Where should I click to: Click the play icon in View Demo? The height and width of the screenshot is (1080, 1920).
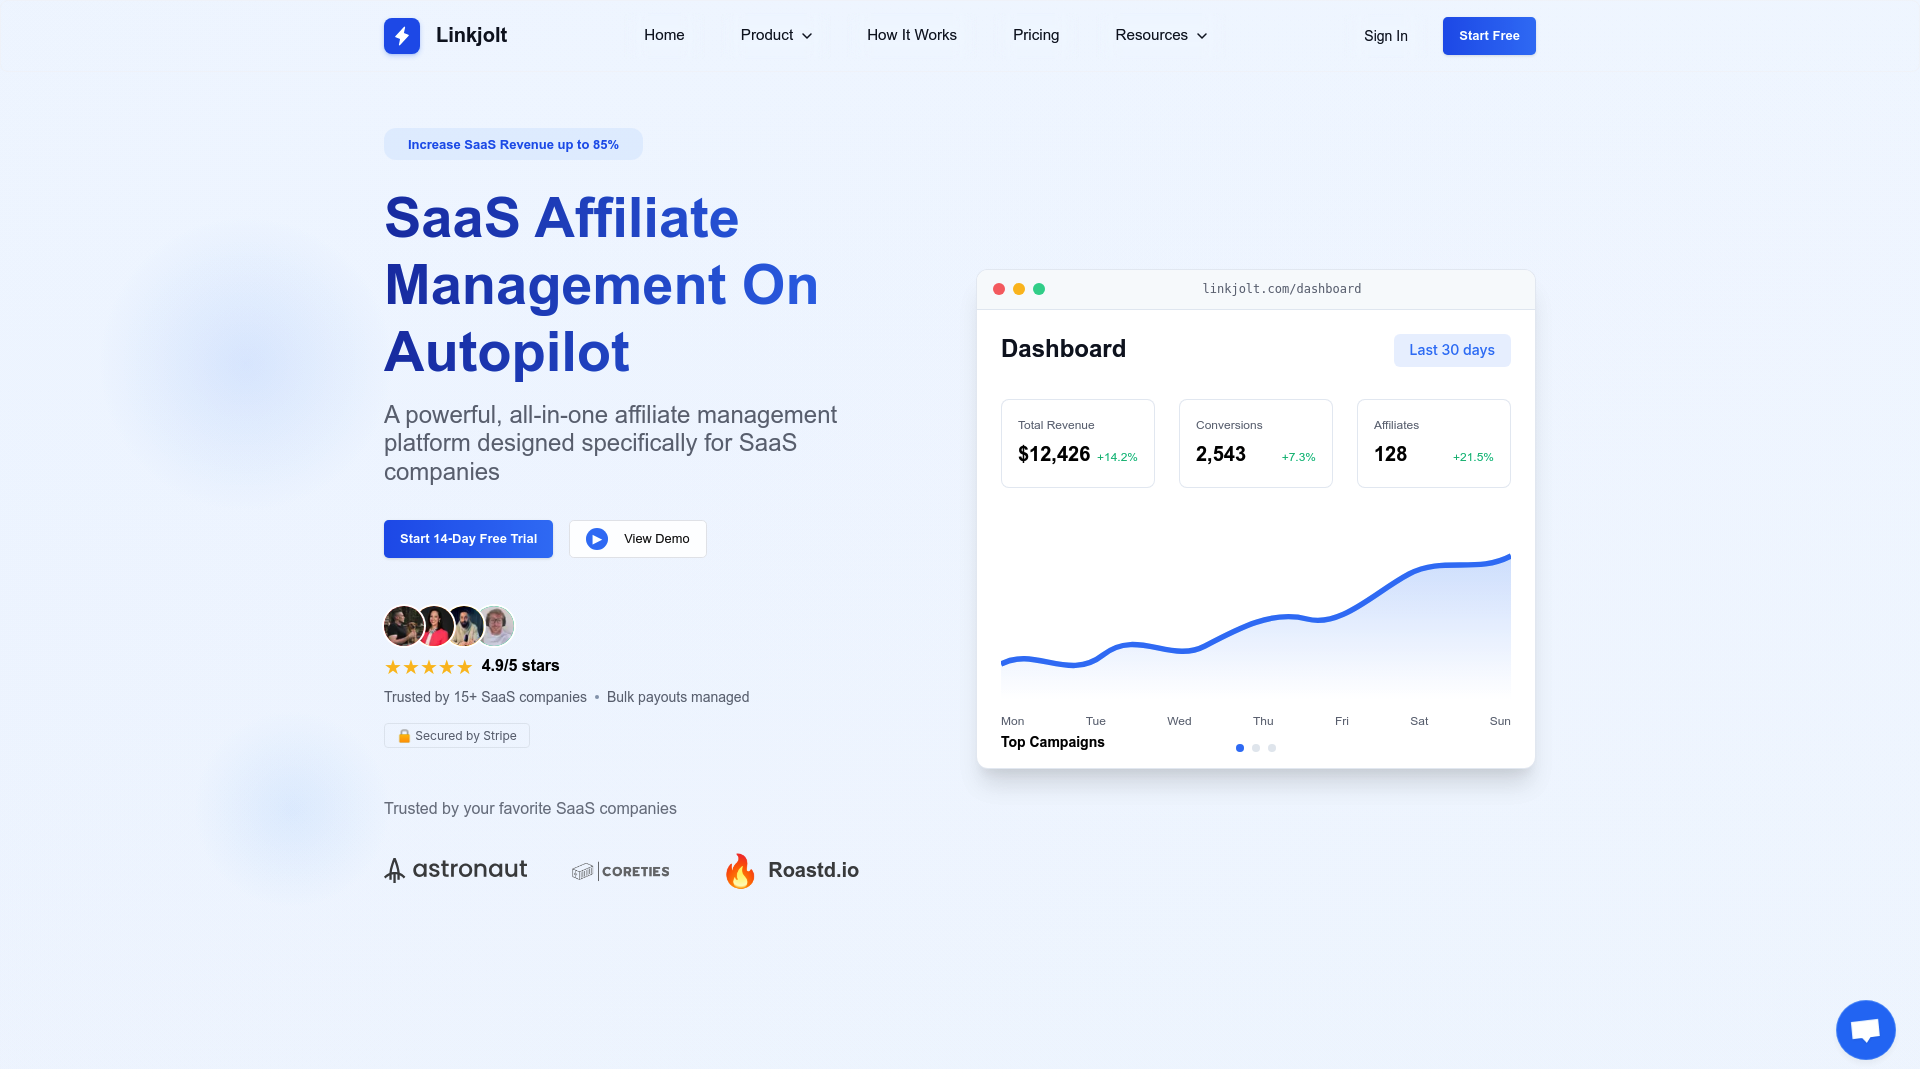click(x=597, y=539)
